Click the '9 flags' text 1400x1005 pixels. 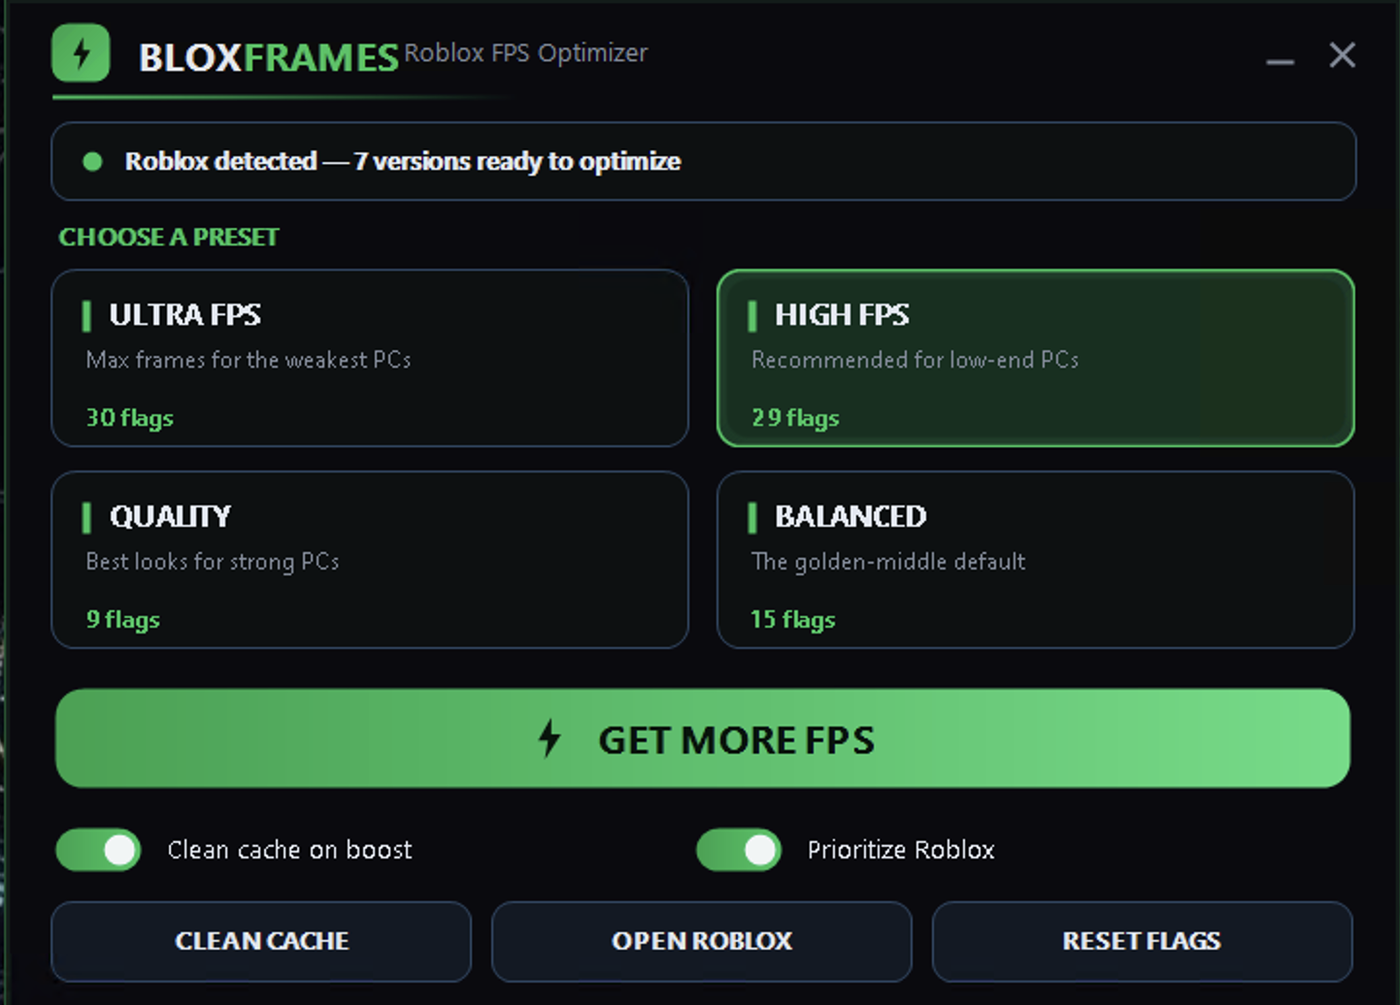(123, 620)
